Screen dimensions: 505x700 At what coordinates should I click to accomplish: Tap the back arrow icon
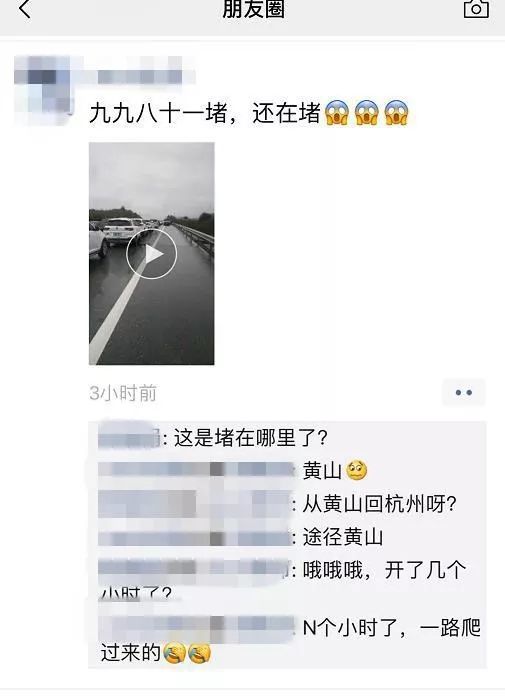coord(25,8)
